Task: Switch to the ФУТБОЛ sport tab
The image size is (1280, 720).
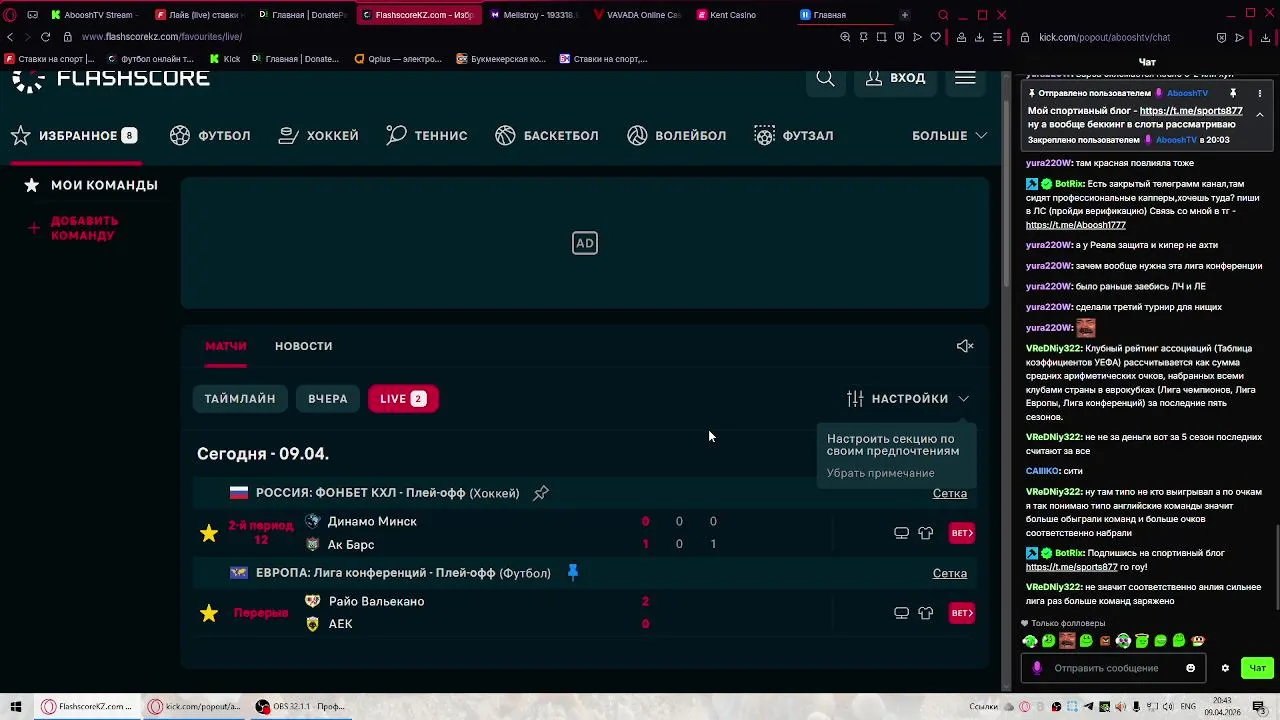Action: tap(210, 135)
